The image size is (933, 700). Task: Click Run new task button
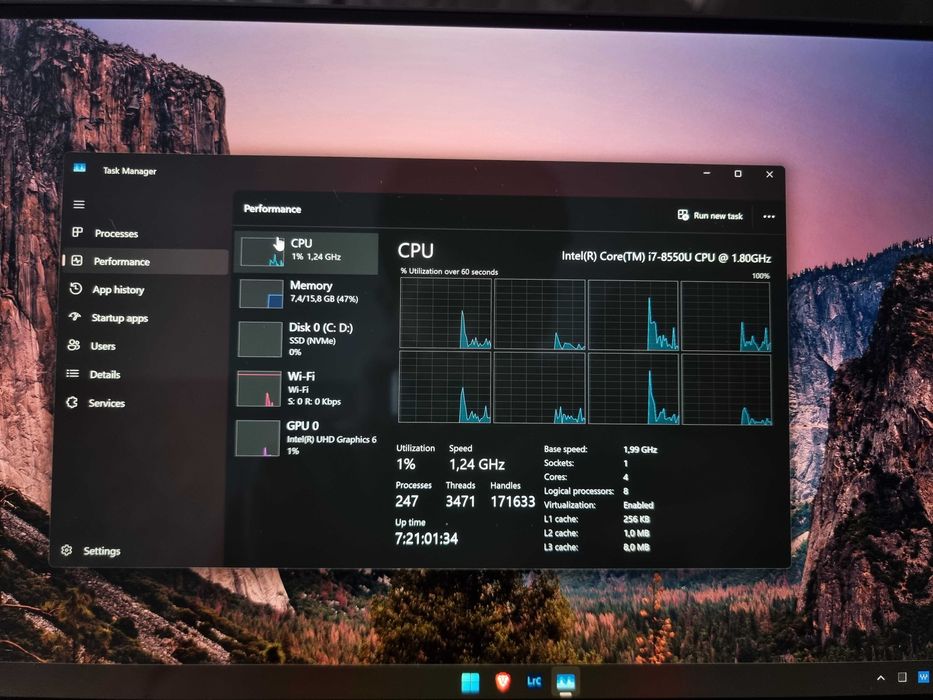[710, 215]
